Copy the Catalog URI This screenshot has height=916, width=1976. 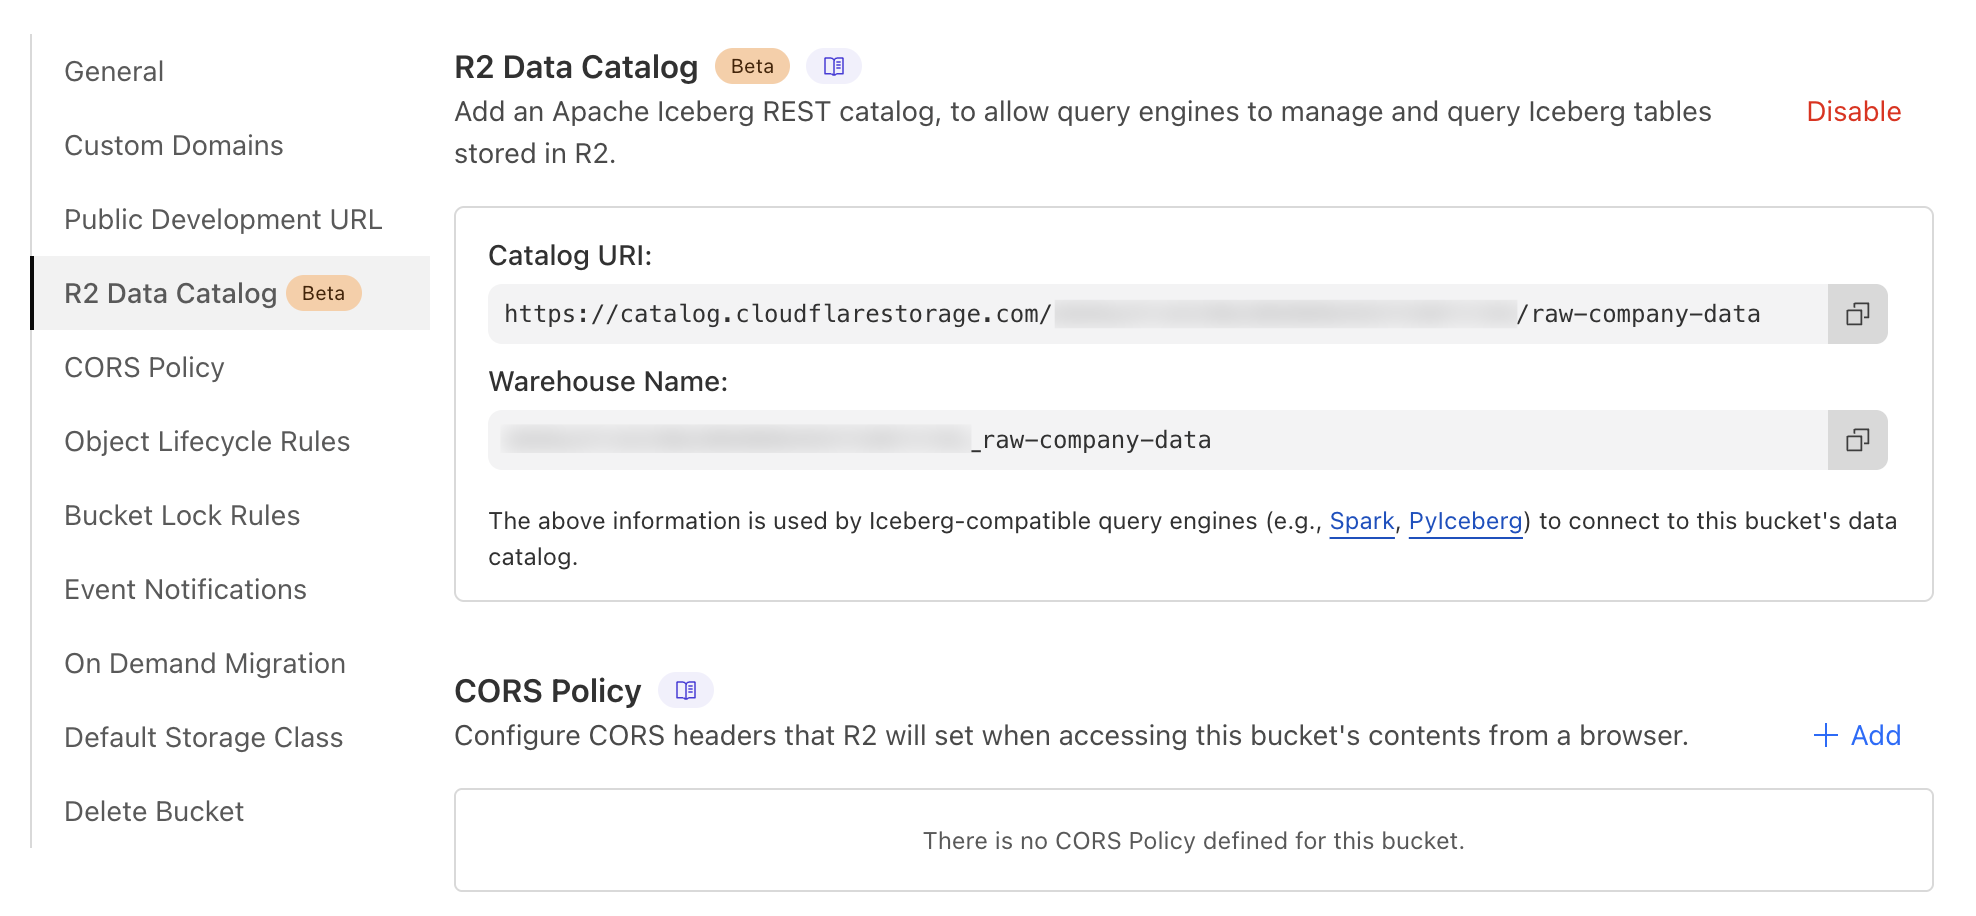1857,313
